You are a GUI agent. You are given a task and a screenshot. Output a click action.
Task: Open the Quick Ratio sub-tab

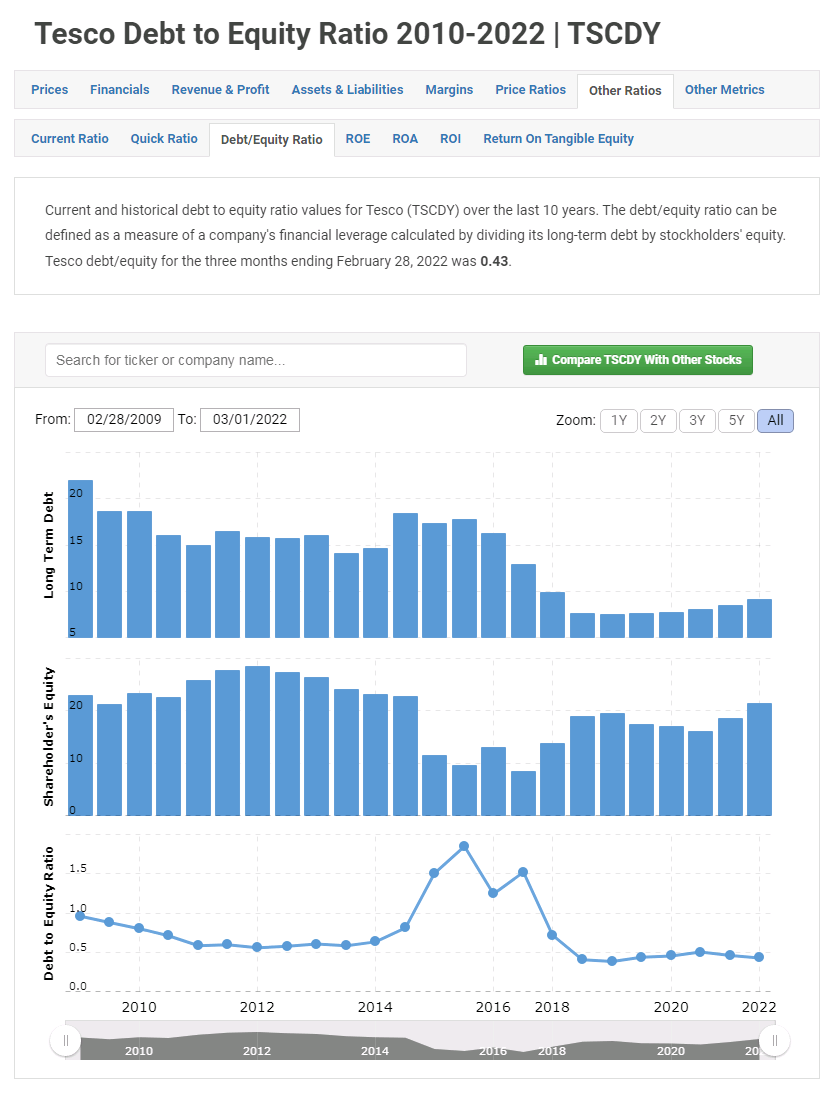(164, 139)
